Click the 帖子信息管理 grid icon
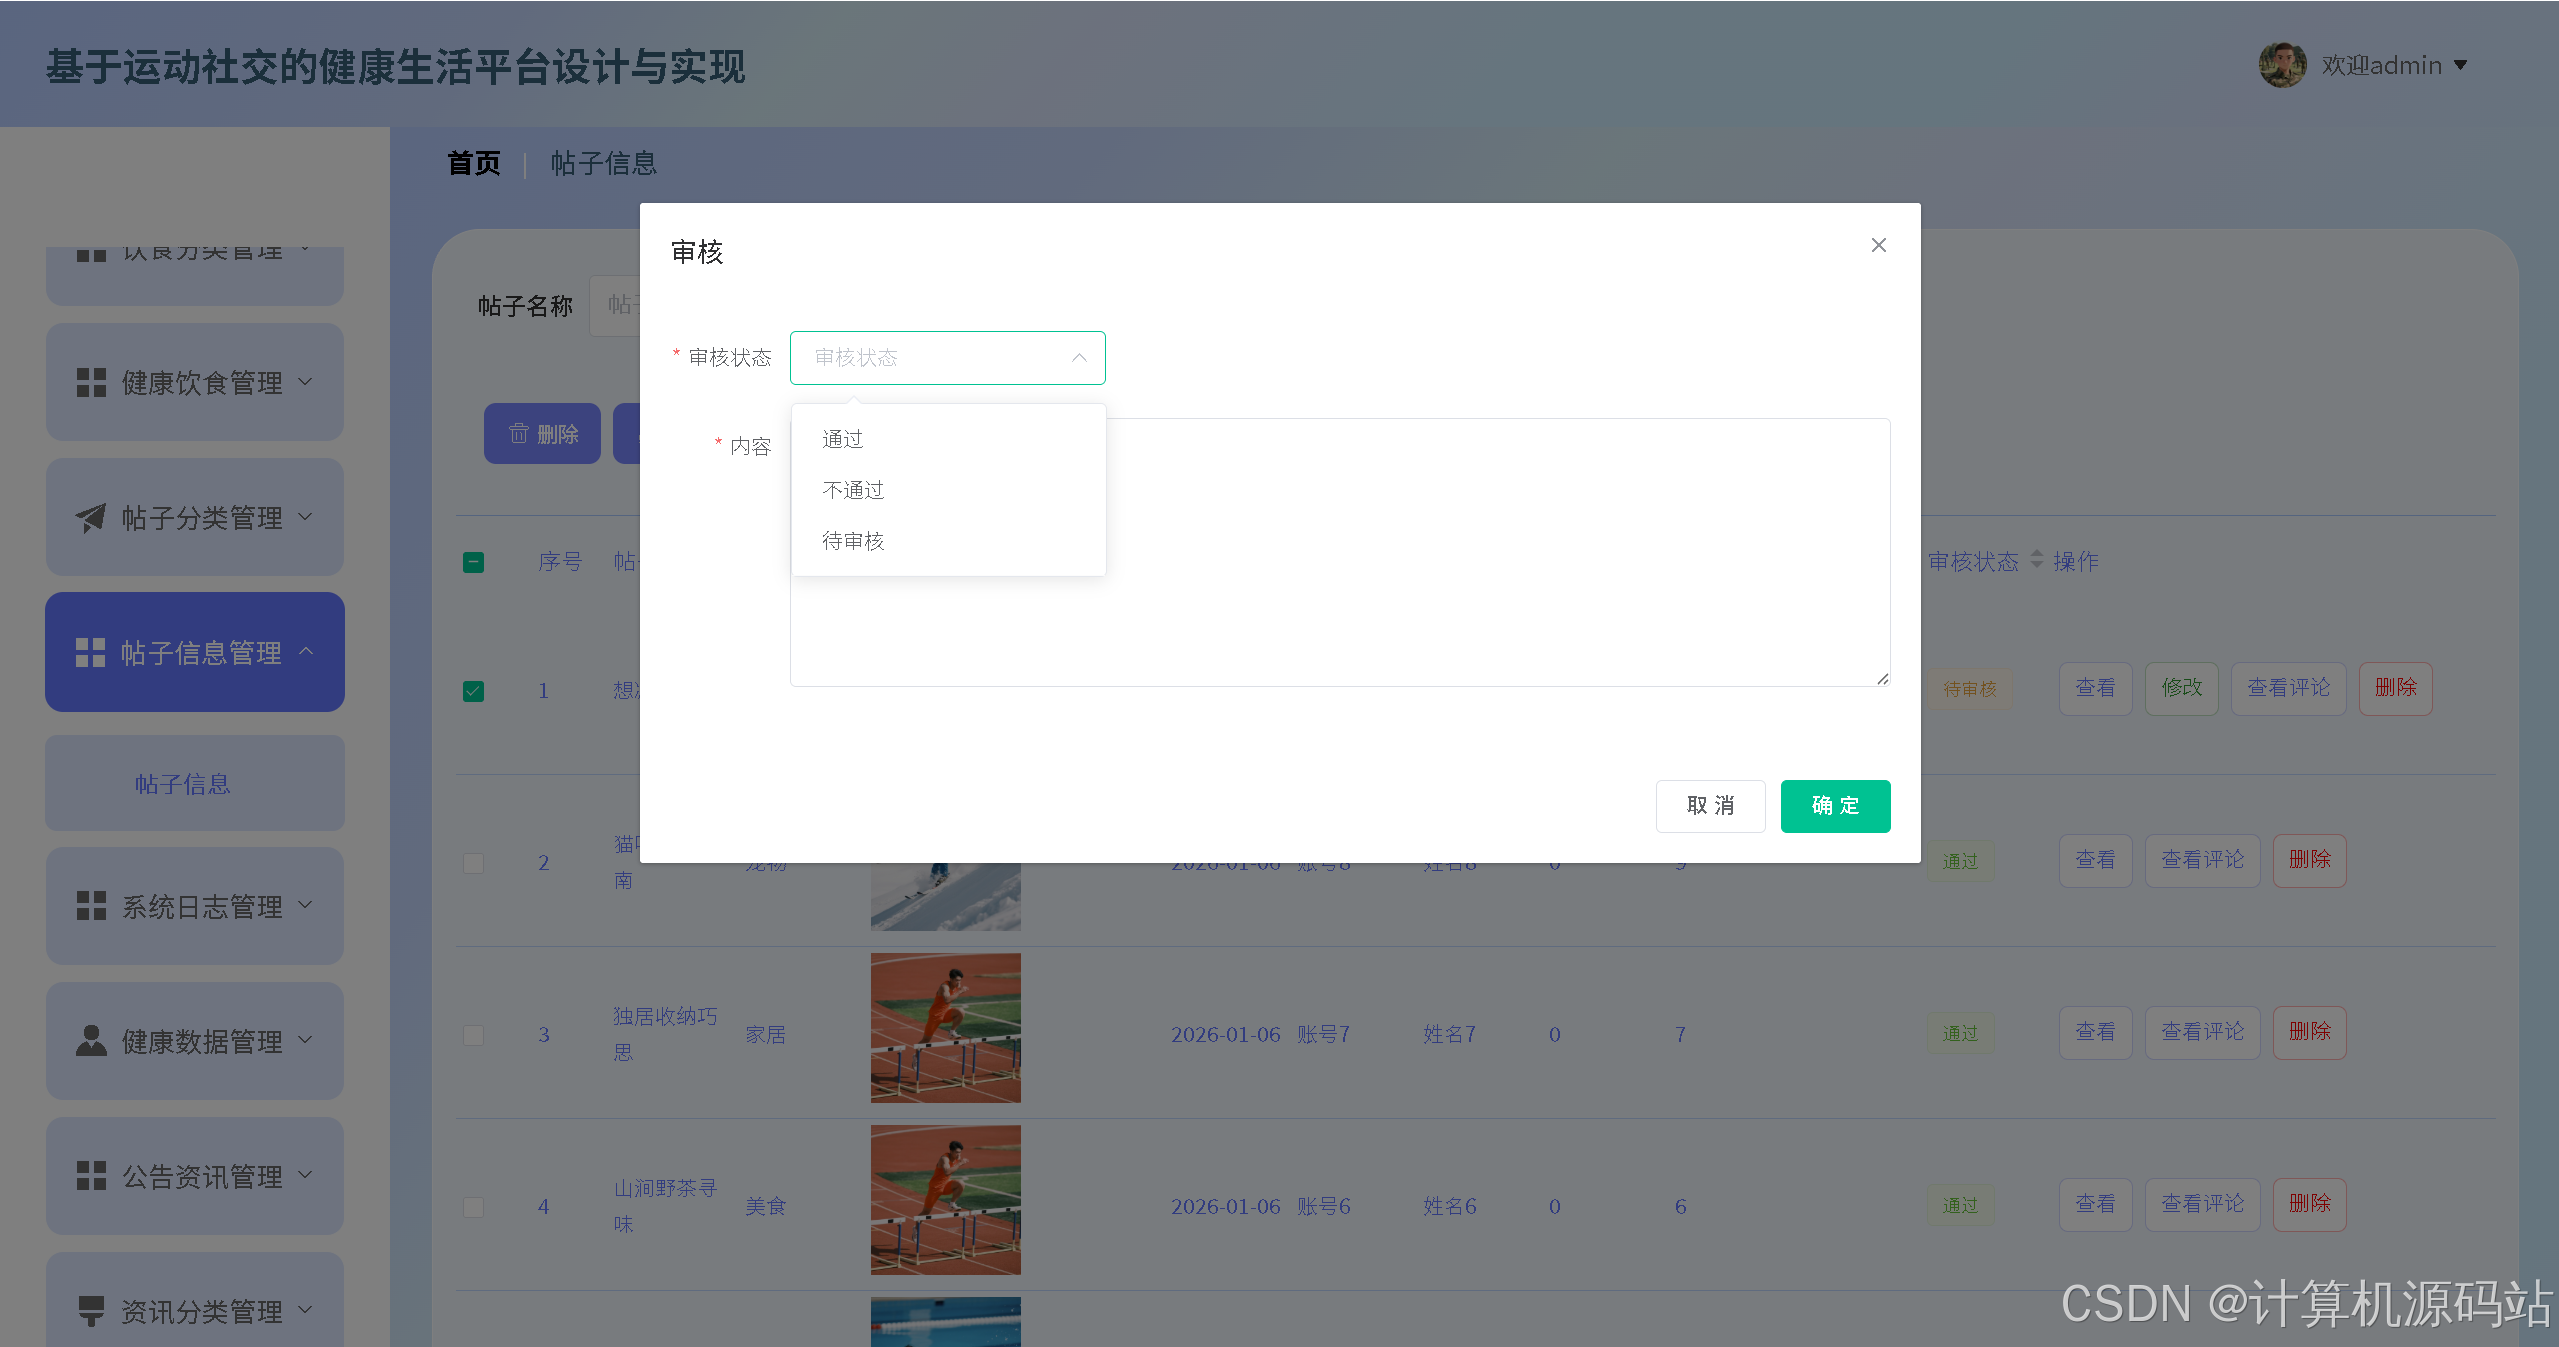 (x=91, y=652)
